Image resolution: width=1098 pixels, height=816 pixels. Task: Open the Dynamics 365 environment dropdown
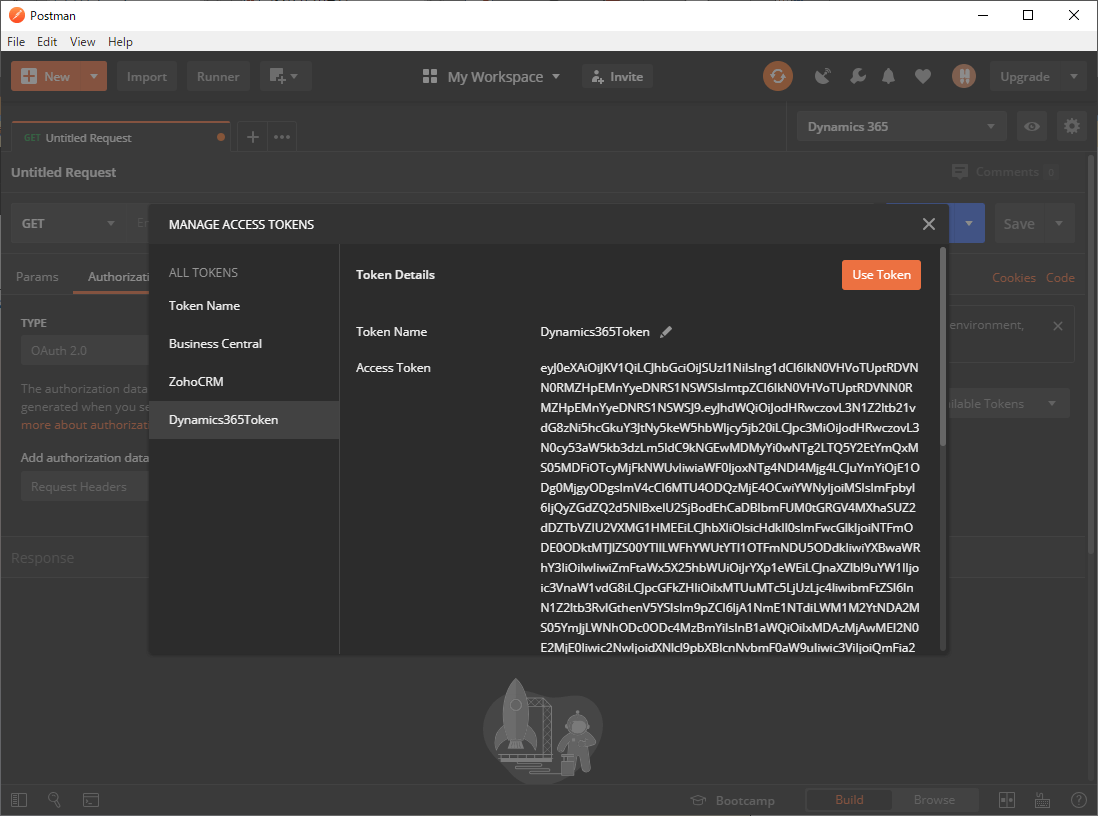pos(901,127)
